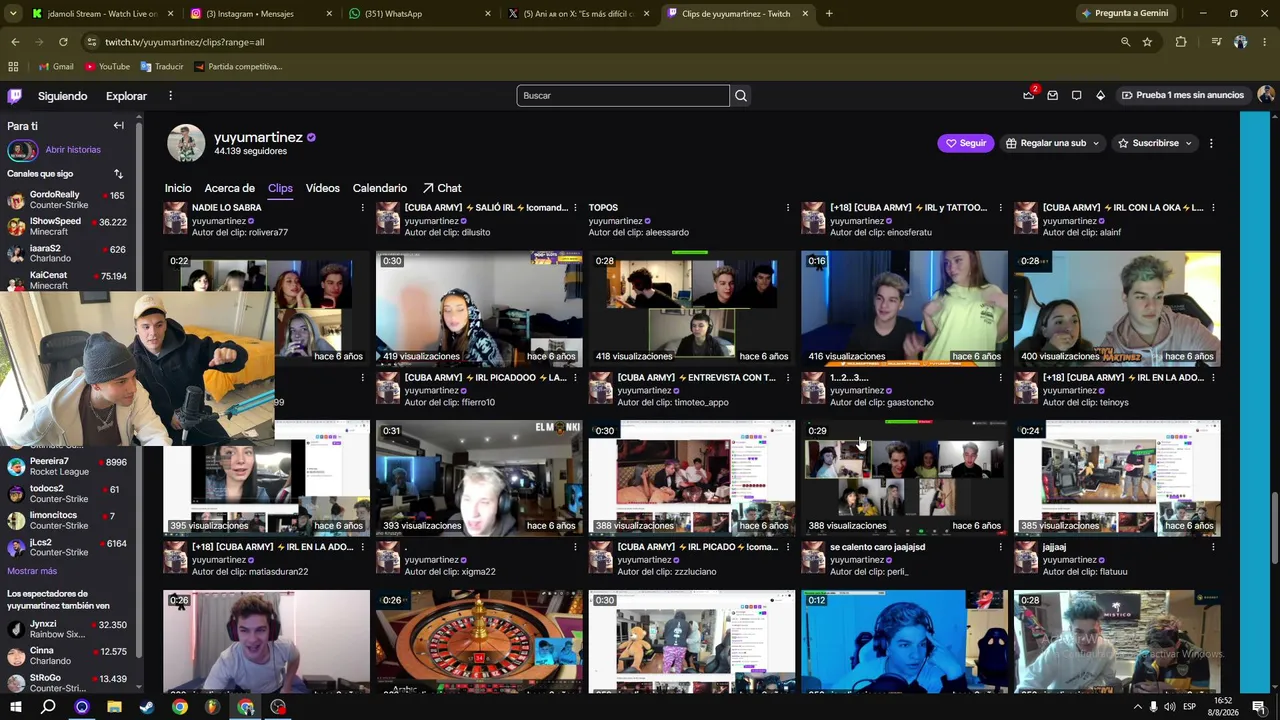
Task: Open the Vídeos tab
Action: [x=322, y=188]
